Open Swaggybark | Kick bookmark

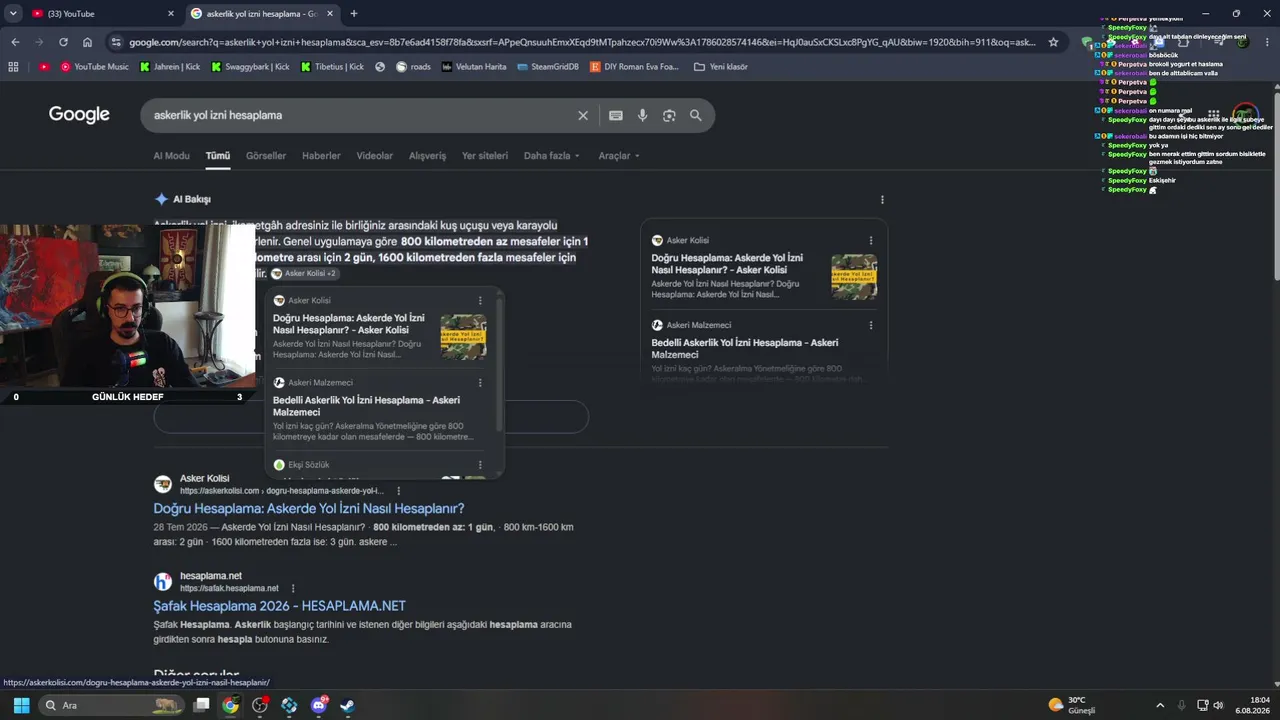click(x=250, y=67)
